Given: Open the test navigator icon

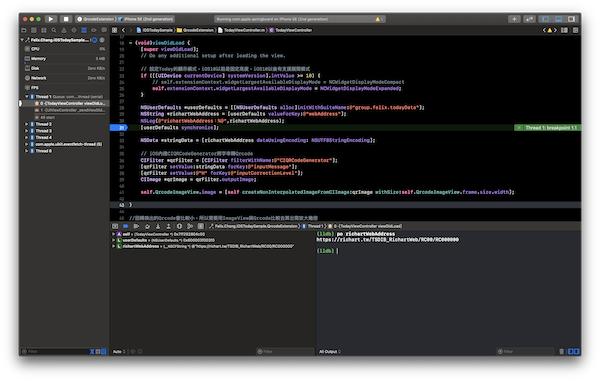Looking at the screenshot, I should tap(74, 30).
